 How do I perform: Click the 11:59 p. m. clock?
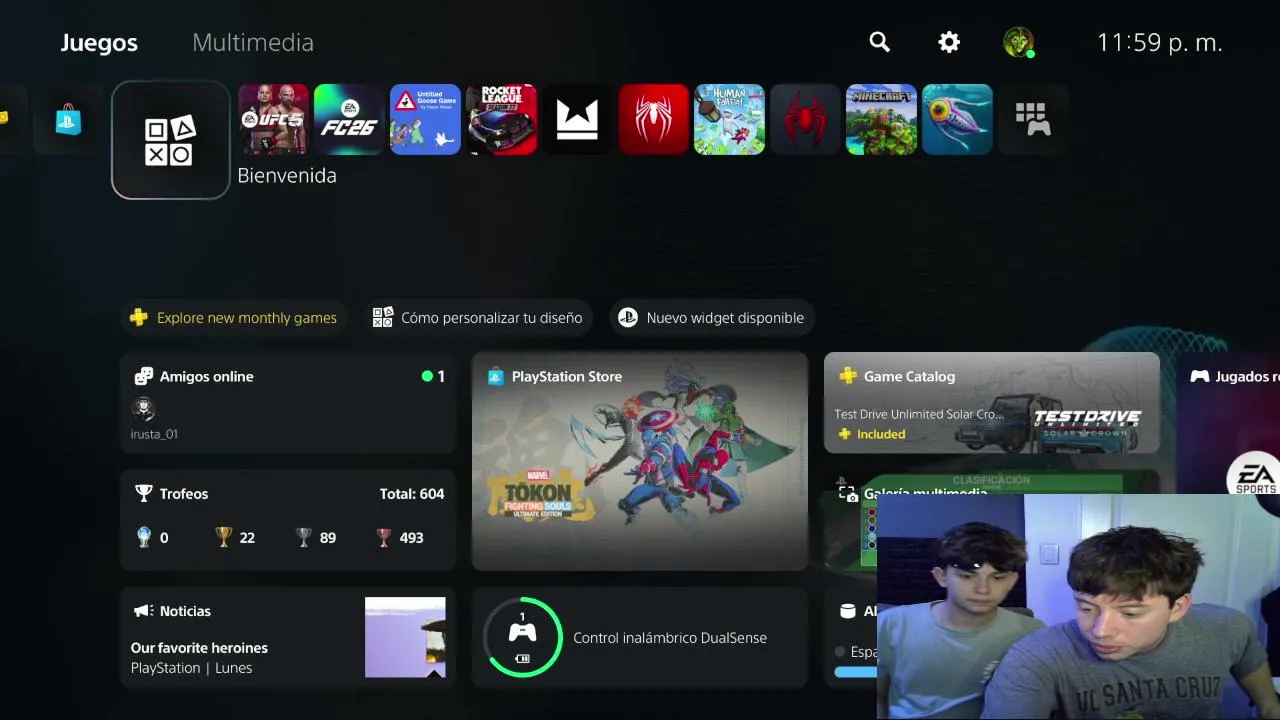pyautogui.click(x=1160, y=43)
